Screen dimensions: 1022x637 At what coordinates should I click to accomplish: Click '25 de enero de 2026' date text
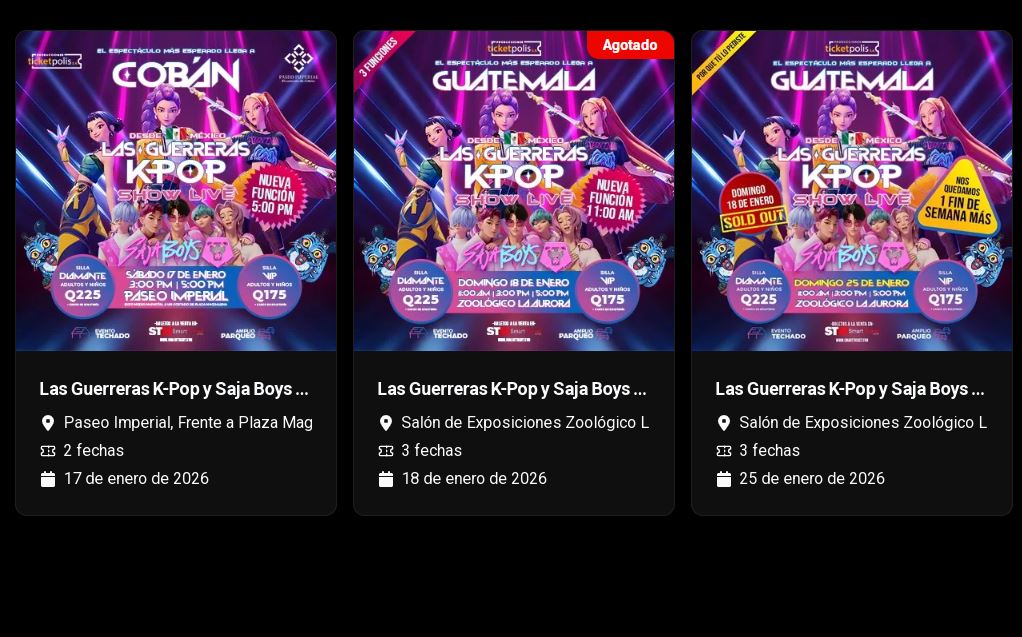click(812, 479)
